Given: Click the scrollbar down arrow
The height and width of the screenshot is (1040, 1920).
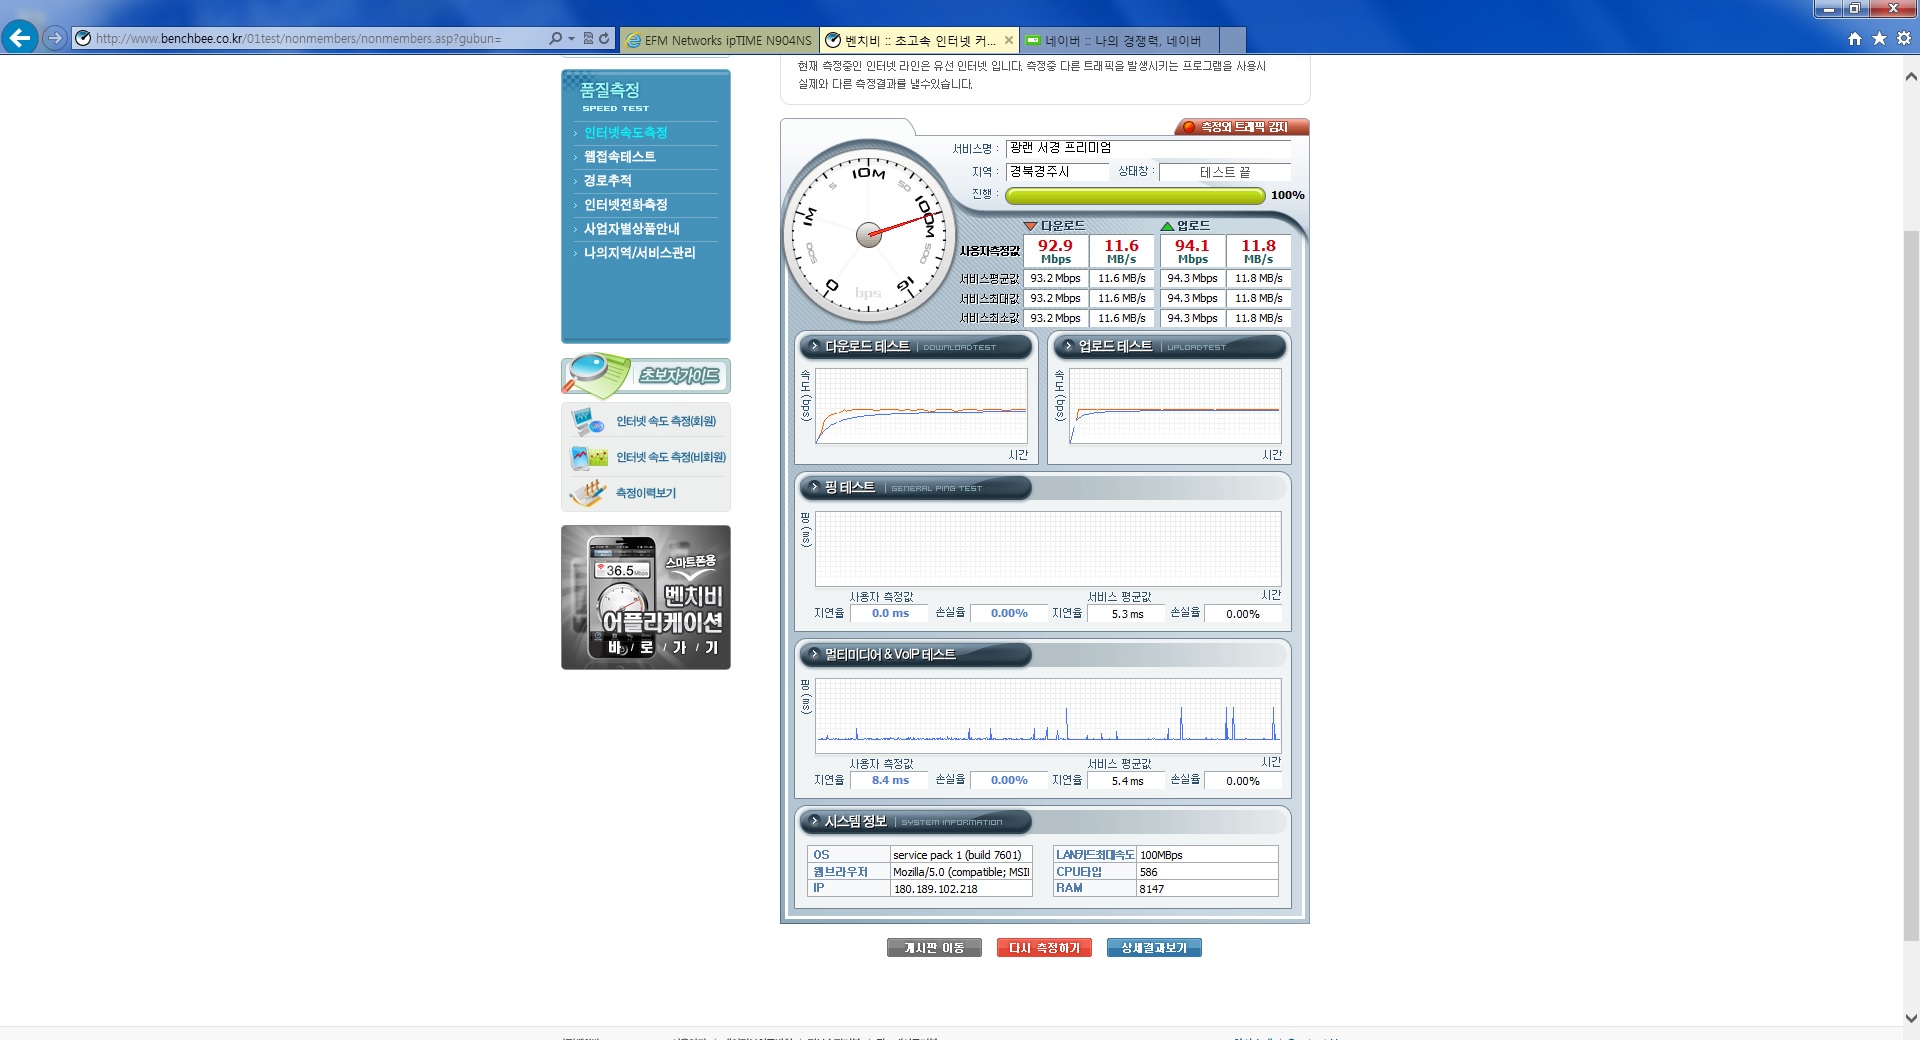Looking at the screenshot, I should tap(1911, 1019).
